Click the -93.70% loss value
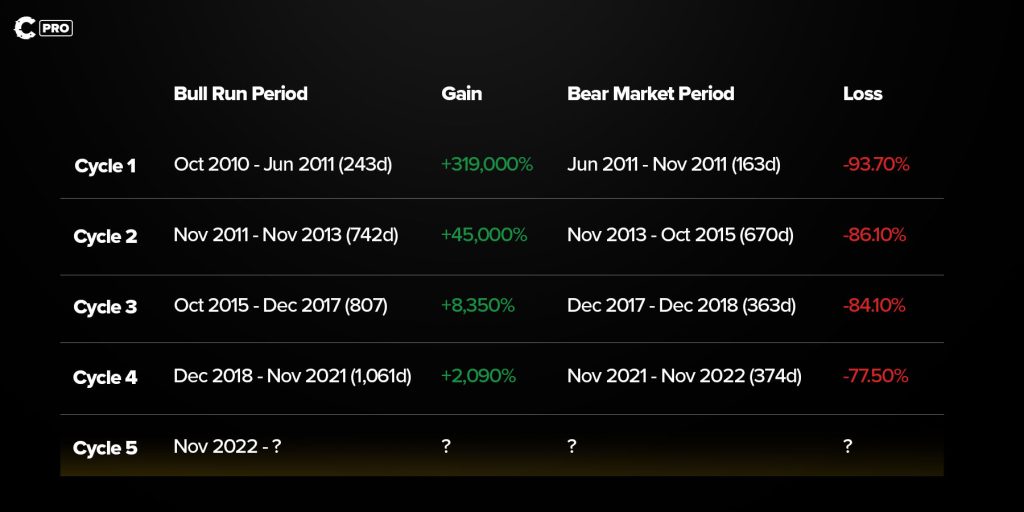Image resolution: width=1024 pixels, height=512 pixels. 876,165
